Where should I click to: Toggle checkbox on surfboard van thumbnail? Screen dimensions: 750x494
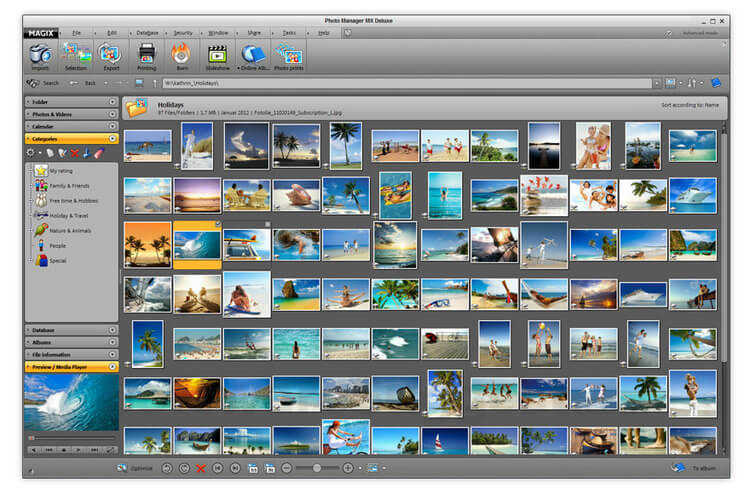267,224
